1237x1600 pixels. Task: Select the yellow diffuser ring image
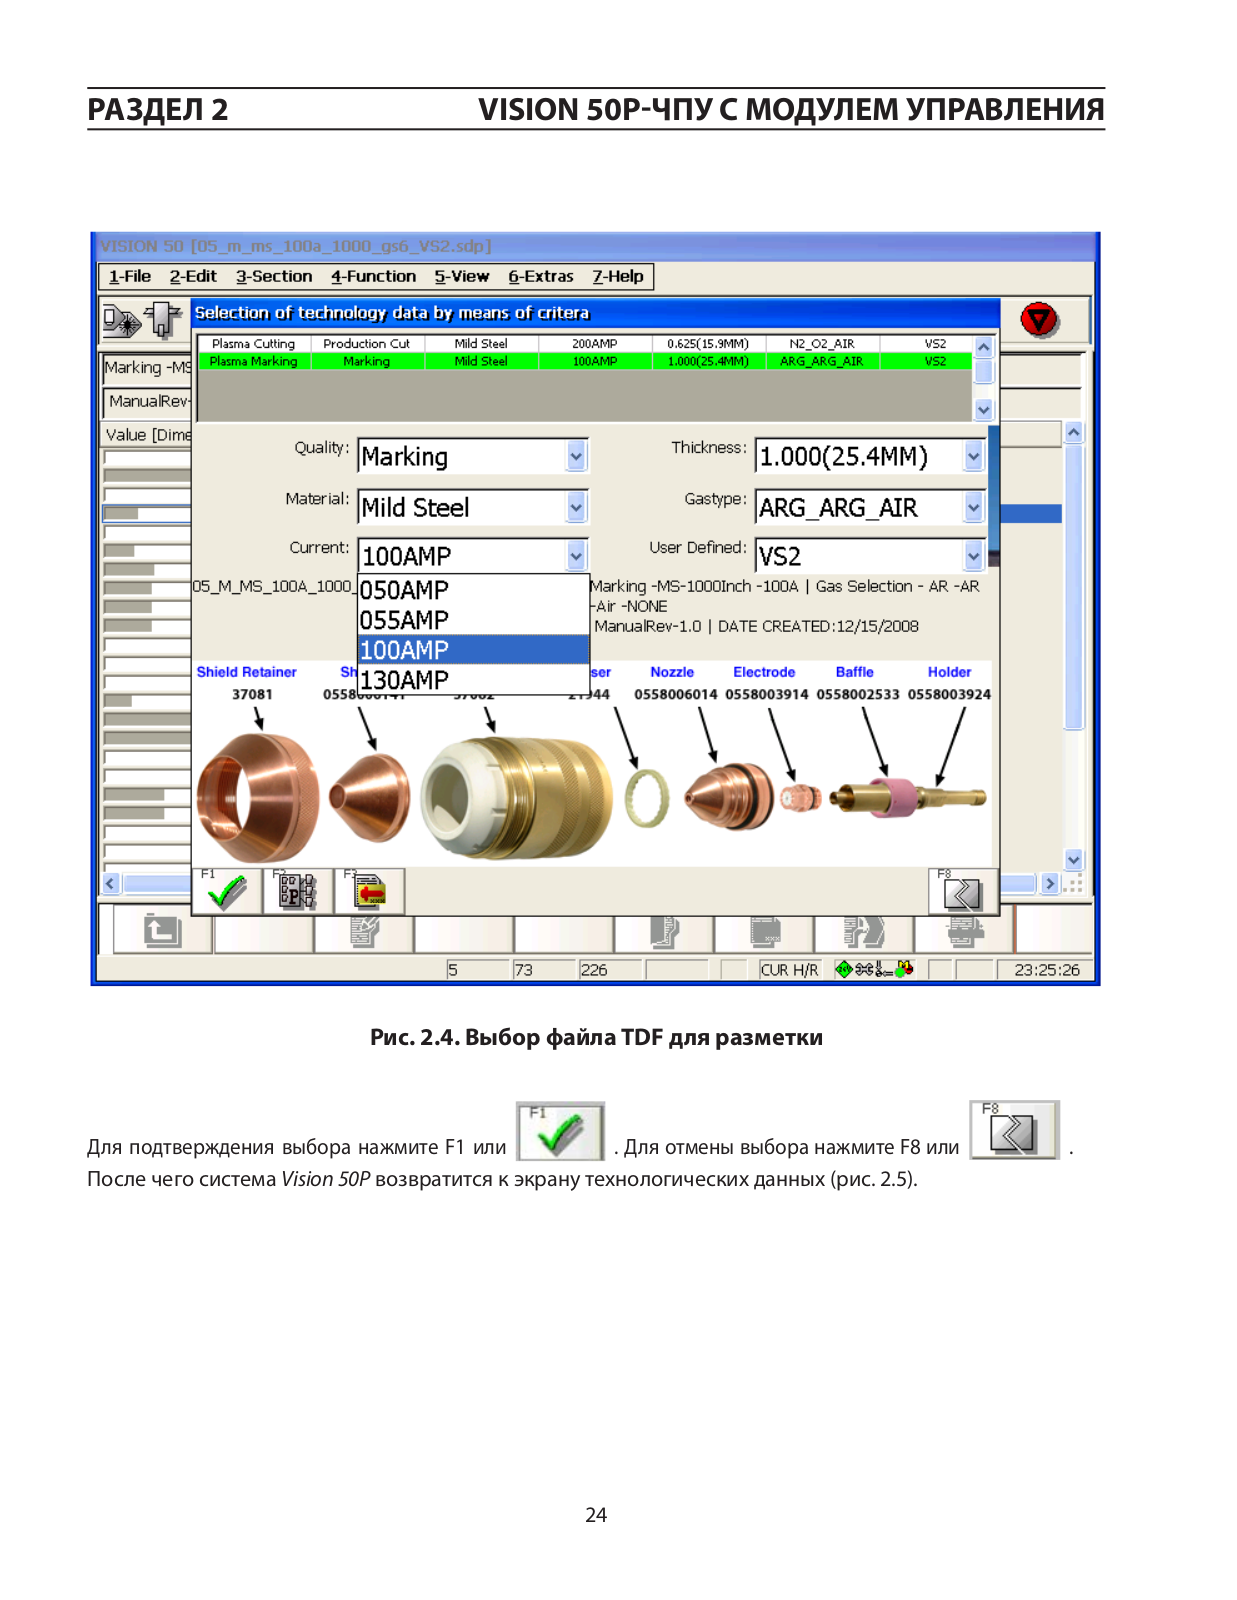pos(647,797)
